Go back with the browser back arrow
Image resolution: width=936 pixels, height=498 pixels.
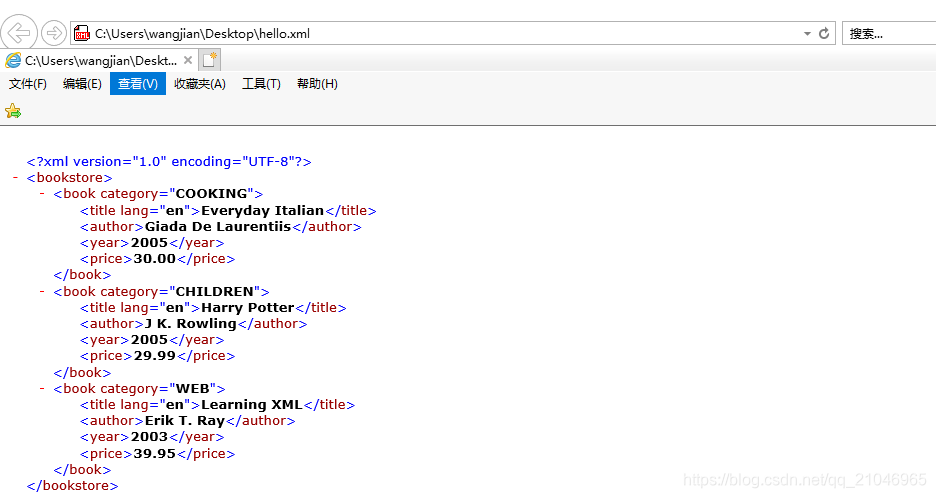click(19, 32)
